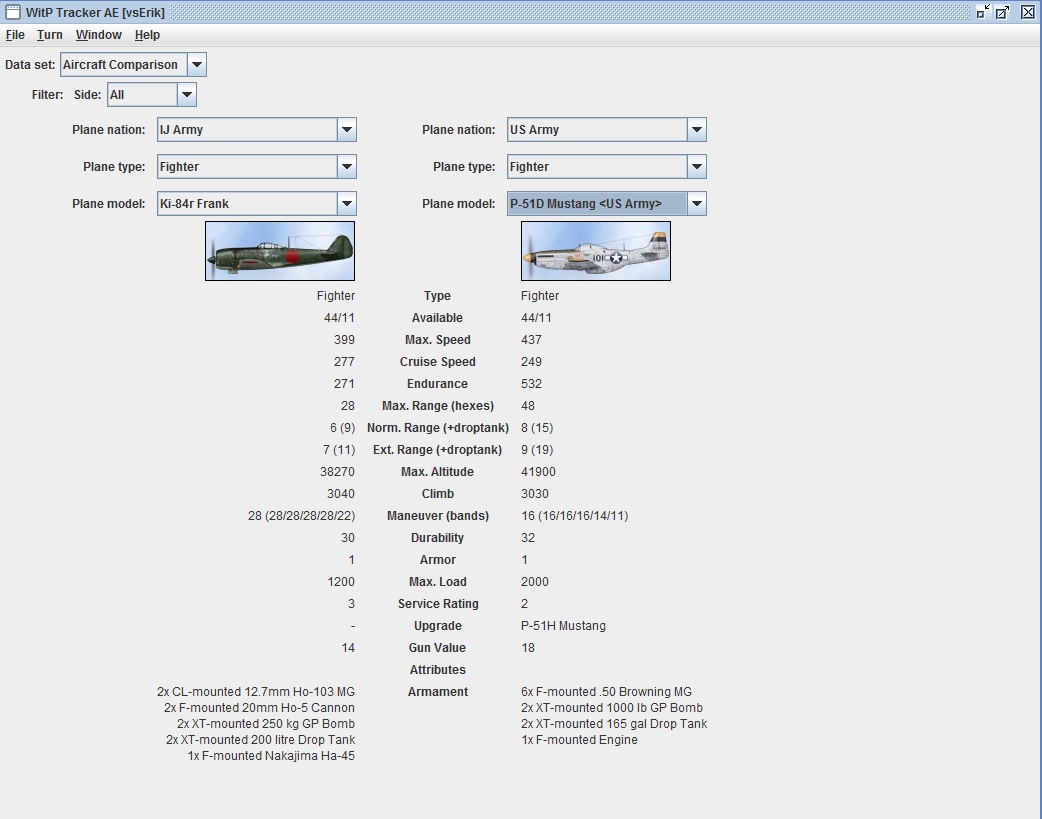Viewport: 1042px width, 819px height.
Task: Click the Max. Speed value 399
Action: [344, 340]
